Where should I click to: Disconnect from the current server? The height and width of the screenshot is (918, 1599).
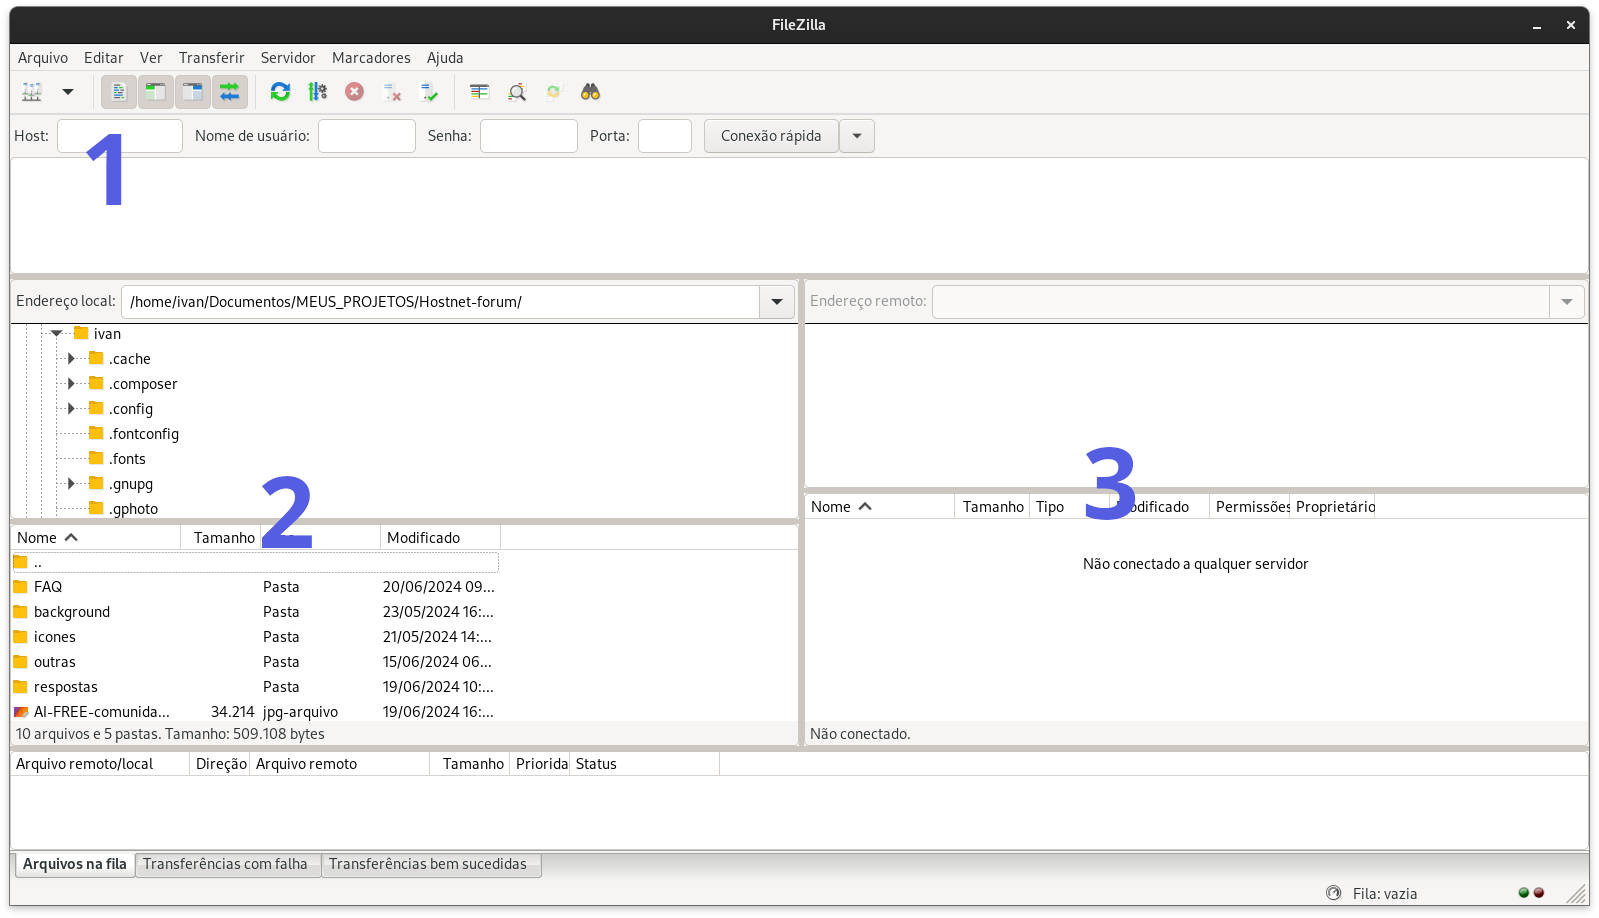[392, 92]
